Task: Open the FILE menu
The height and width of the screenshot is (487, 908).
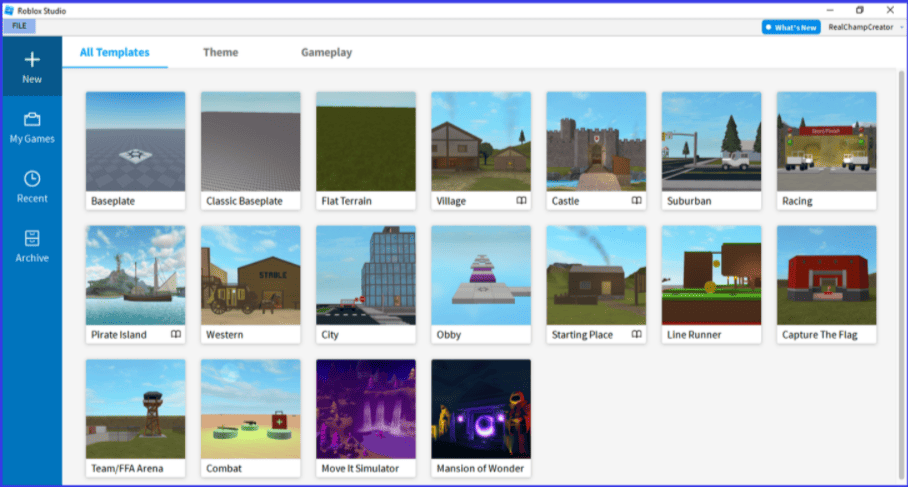Action: [19, 26]
